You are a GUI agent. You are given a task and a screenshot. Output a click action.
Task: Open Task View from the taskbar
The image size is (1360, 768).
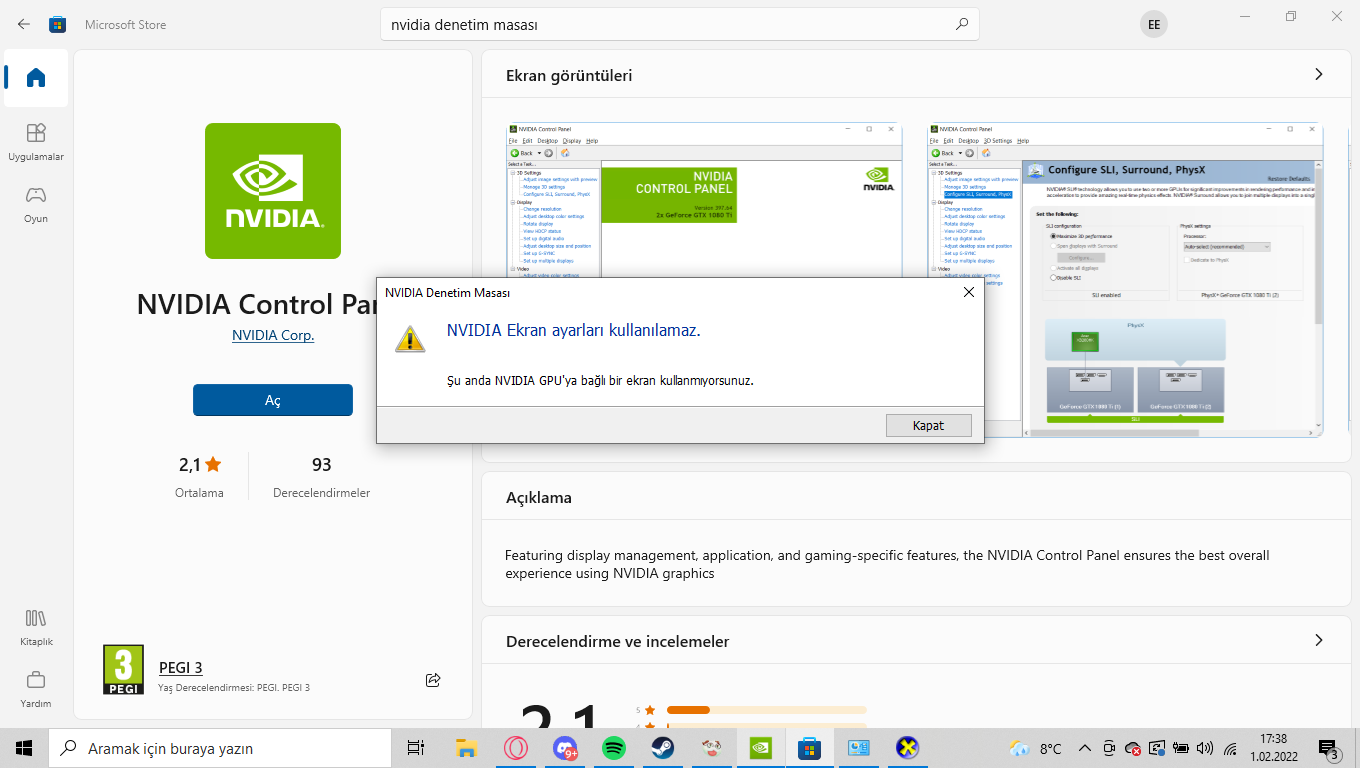[x=416, y=748]
